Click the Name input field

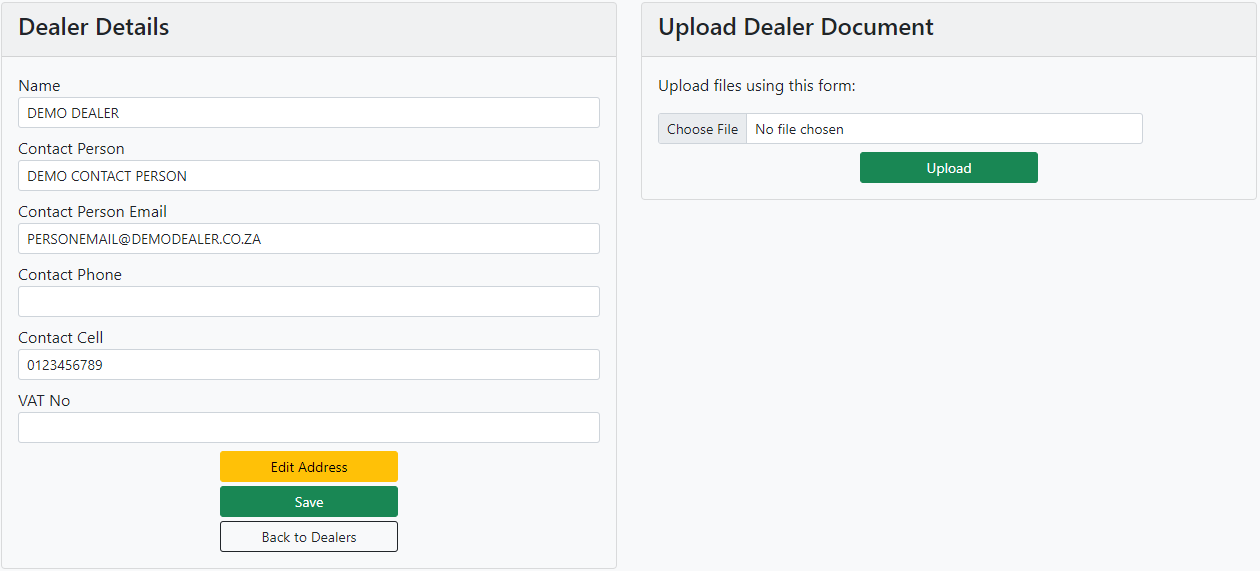click(x=308, y=113)
